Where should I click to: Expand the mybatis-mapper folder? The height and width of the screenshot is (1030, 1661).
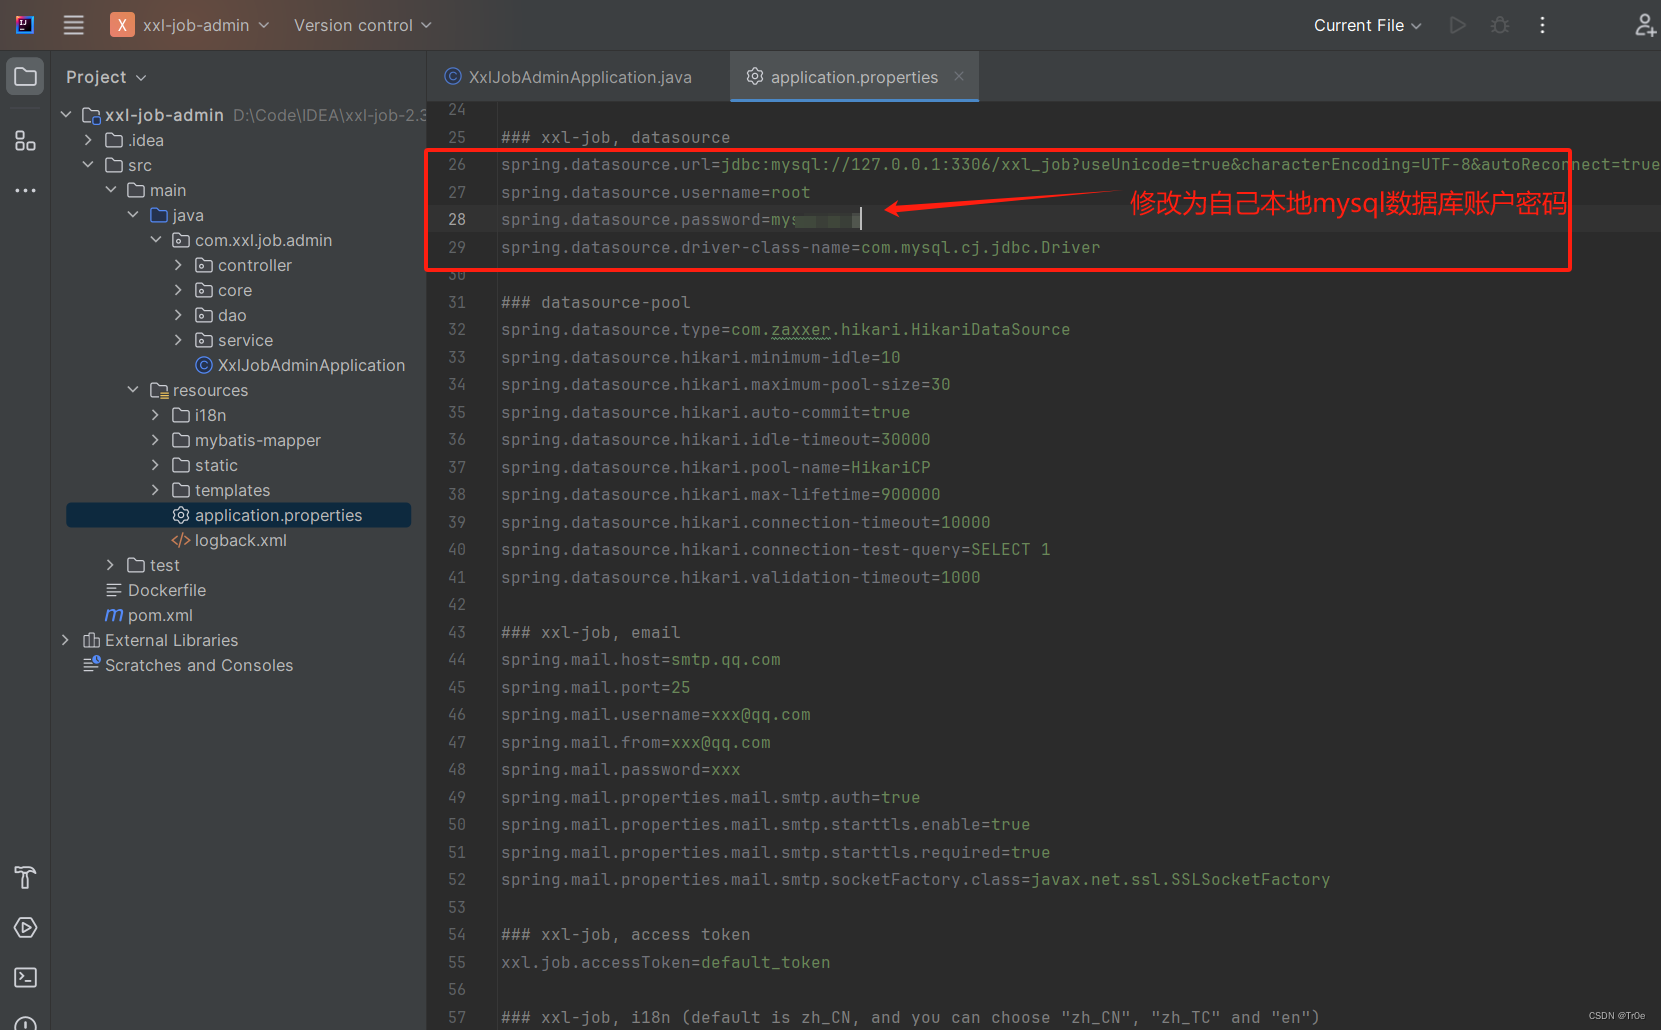coord(155,440)
